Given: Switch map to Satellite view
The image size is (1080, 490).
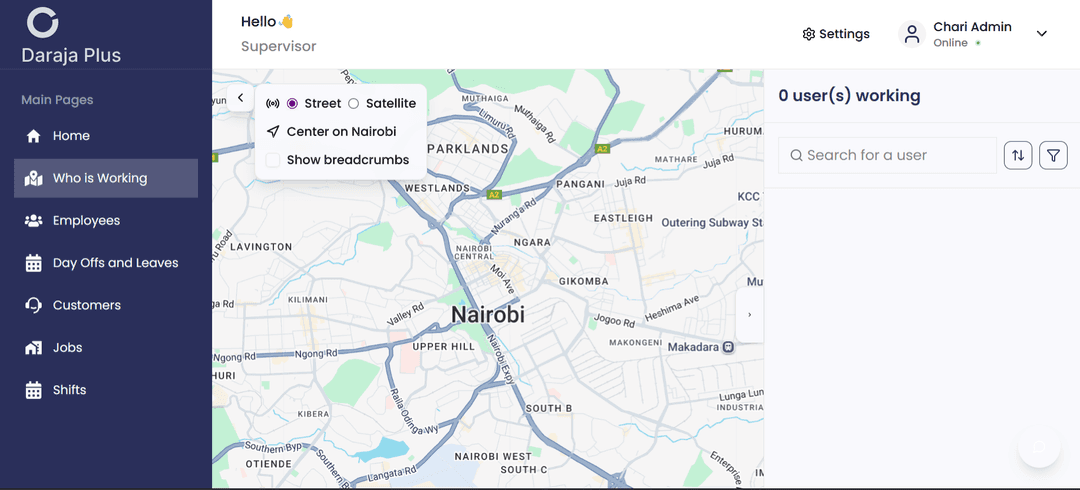Looking at the screenshot, I should tap(354, 104).
